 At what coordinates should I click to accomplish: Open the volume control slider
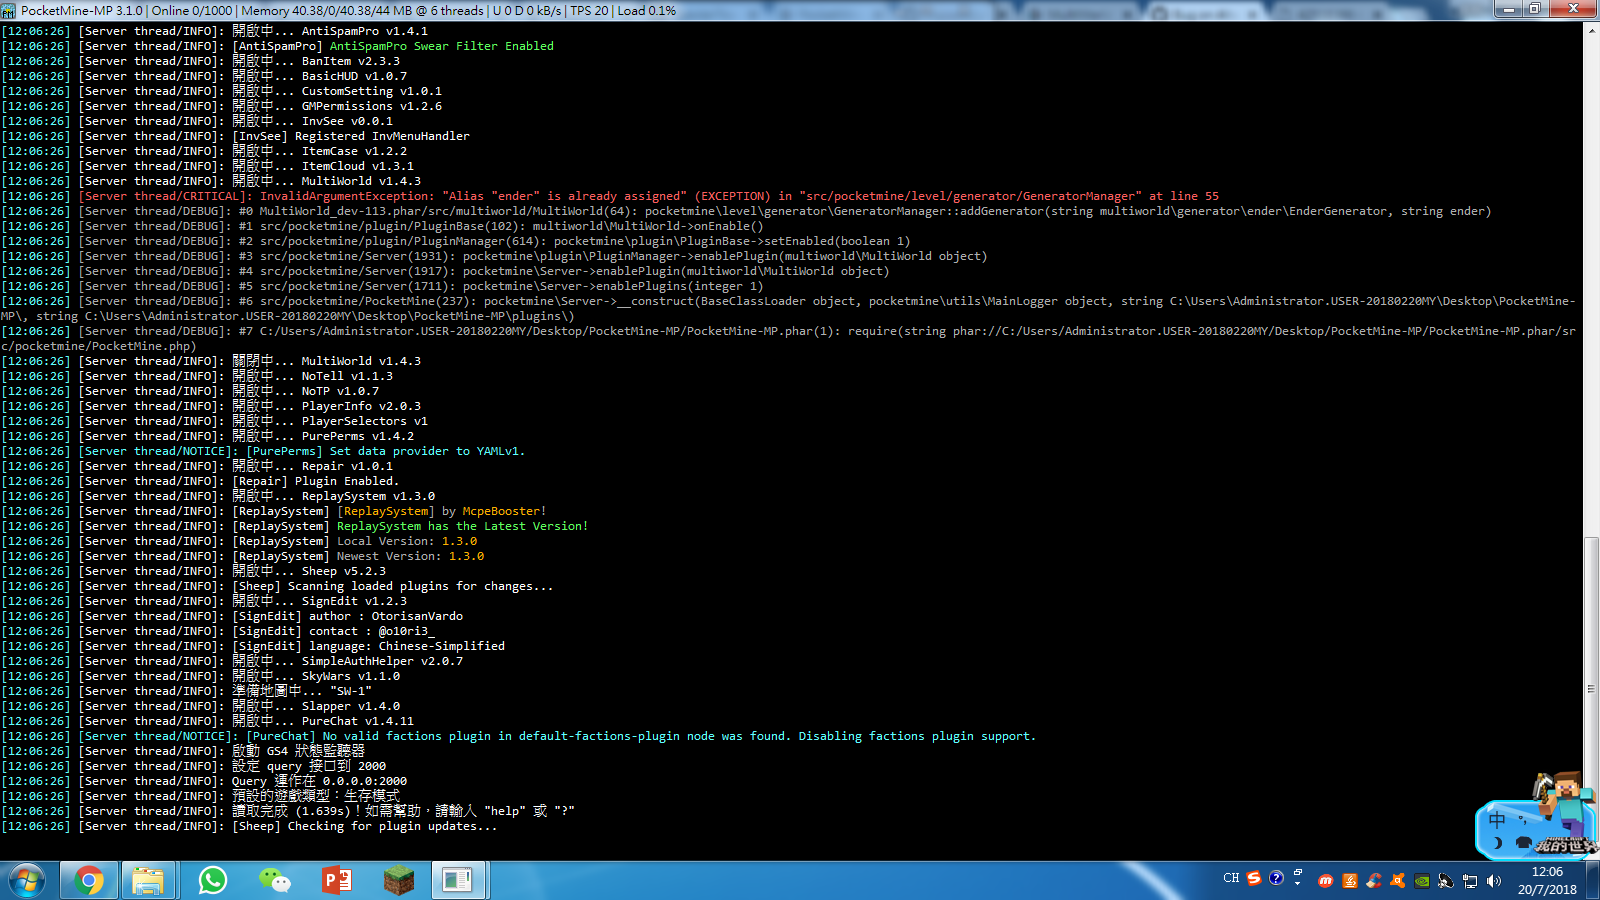pos(1494,881)
